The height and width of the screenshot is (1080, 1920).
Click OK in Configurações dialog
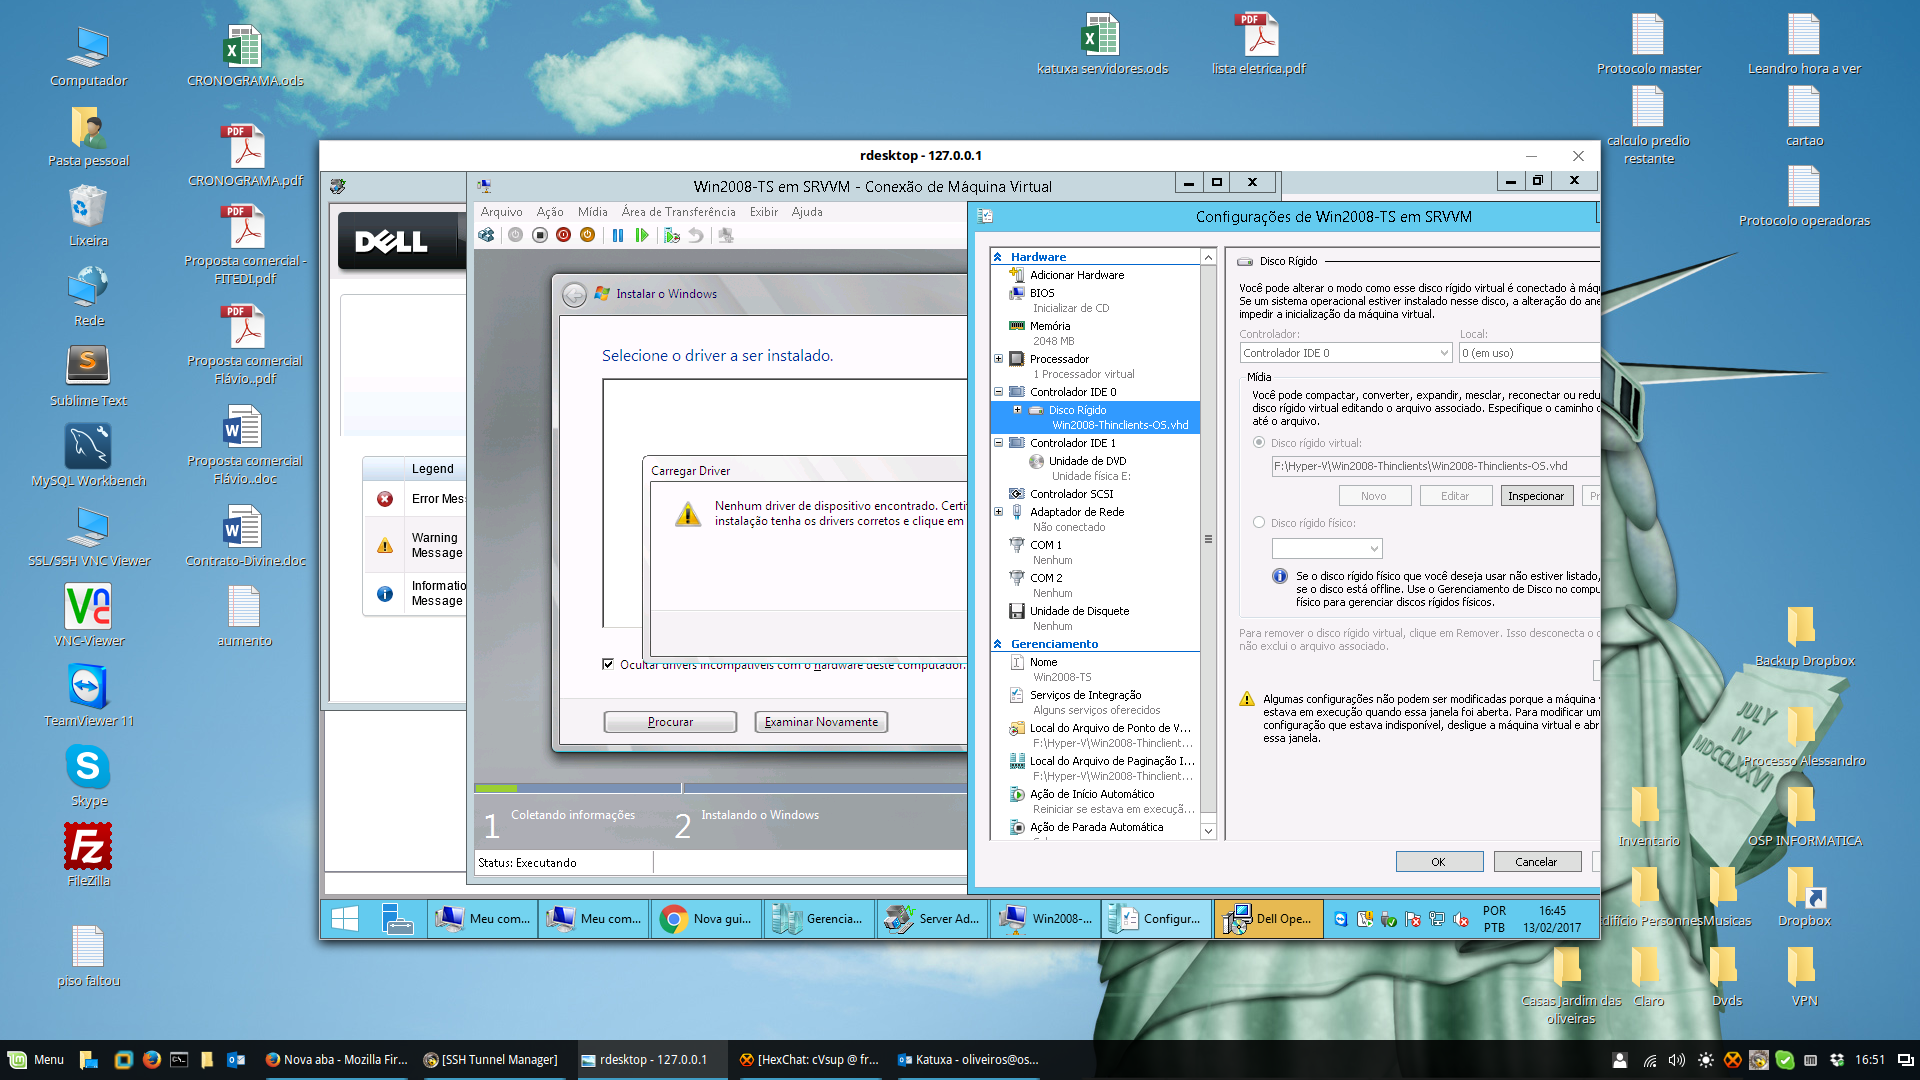[x=1438, y=862]
